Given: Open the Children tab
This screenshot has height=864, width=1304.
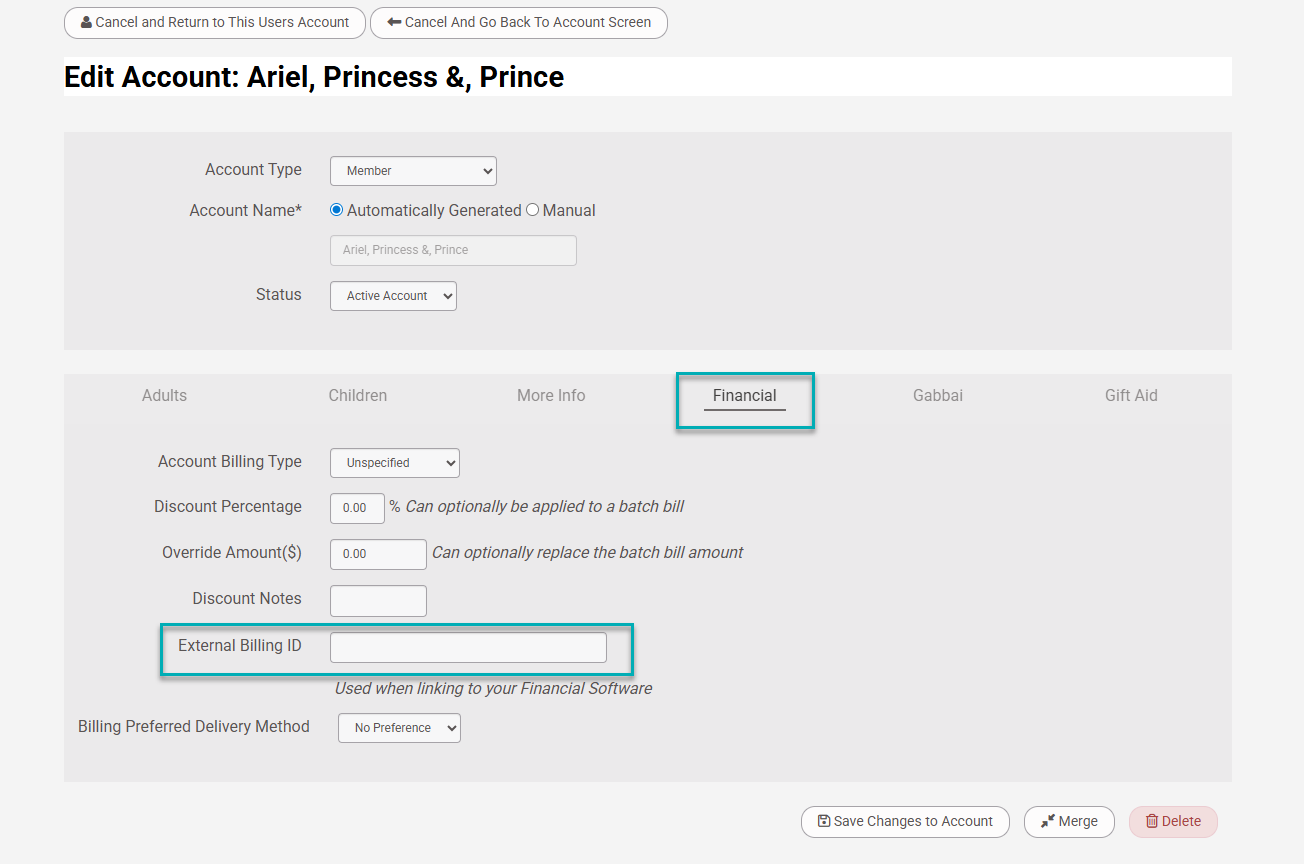Looking at the screenshot, I should click(x=358, y=395).
